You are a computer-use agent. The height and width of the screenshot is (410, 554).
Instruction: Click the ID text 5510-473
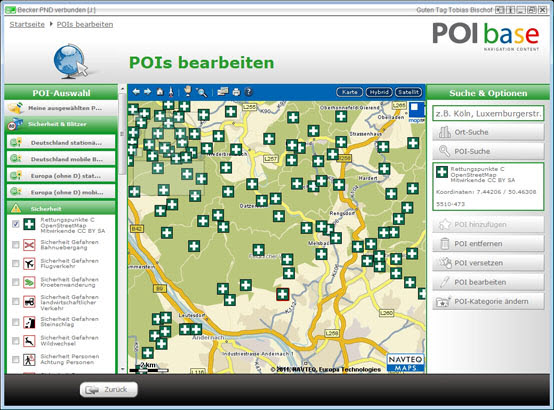tap(450, 204)
